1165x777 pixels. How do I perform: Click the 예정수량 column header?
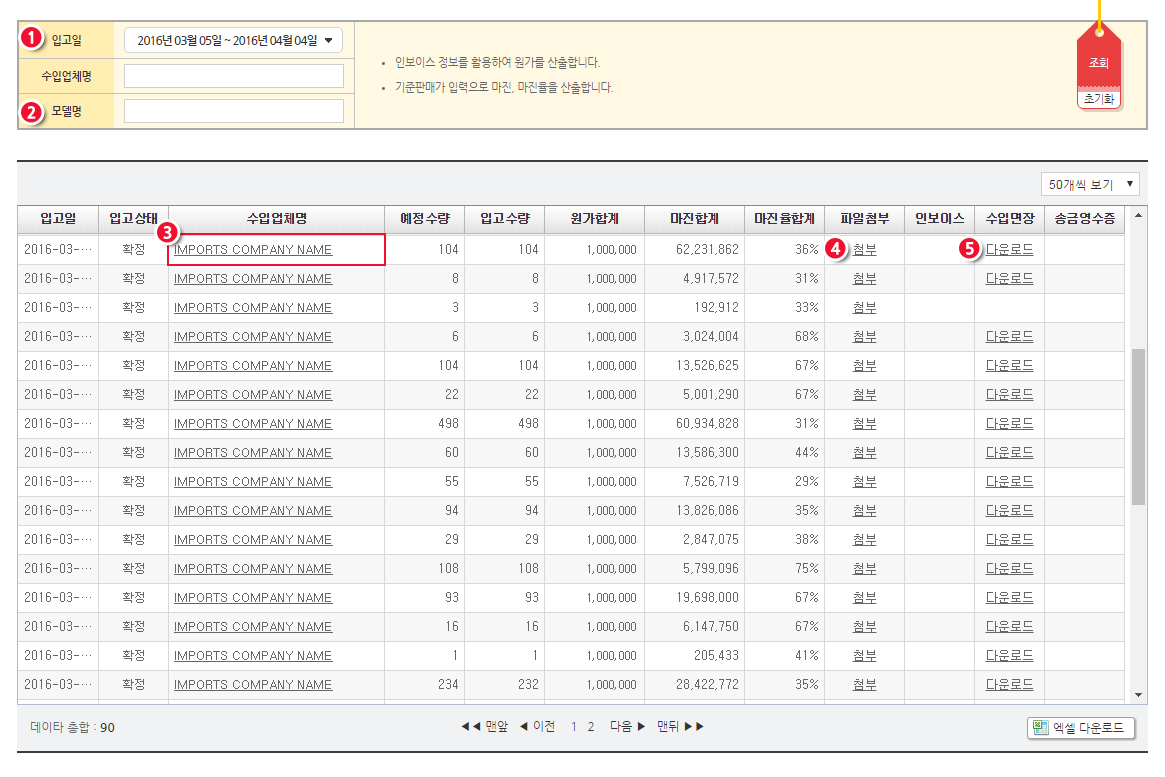(x=425, y=218)
